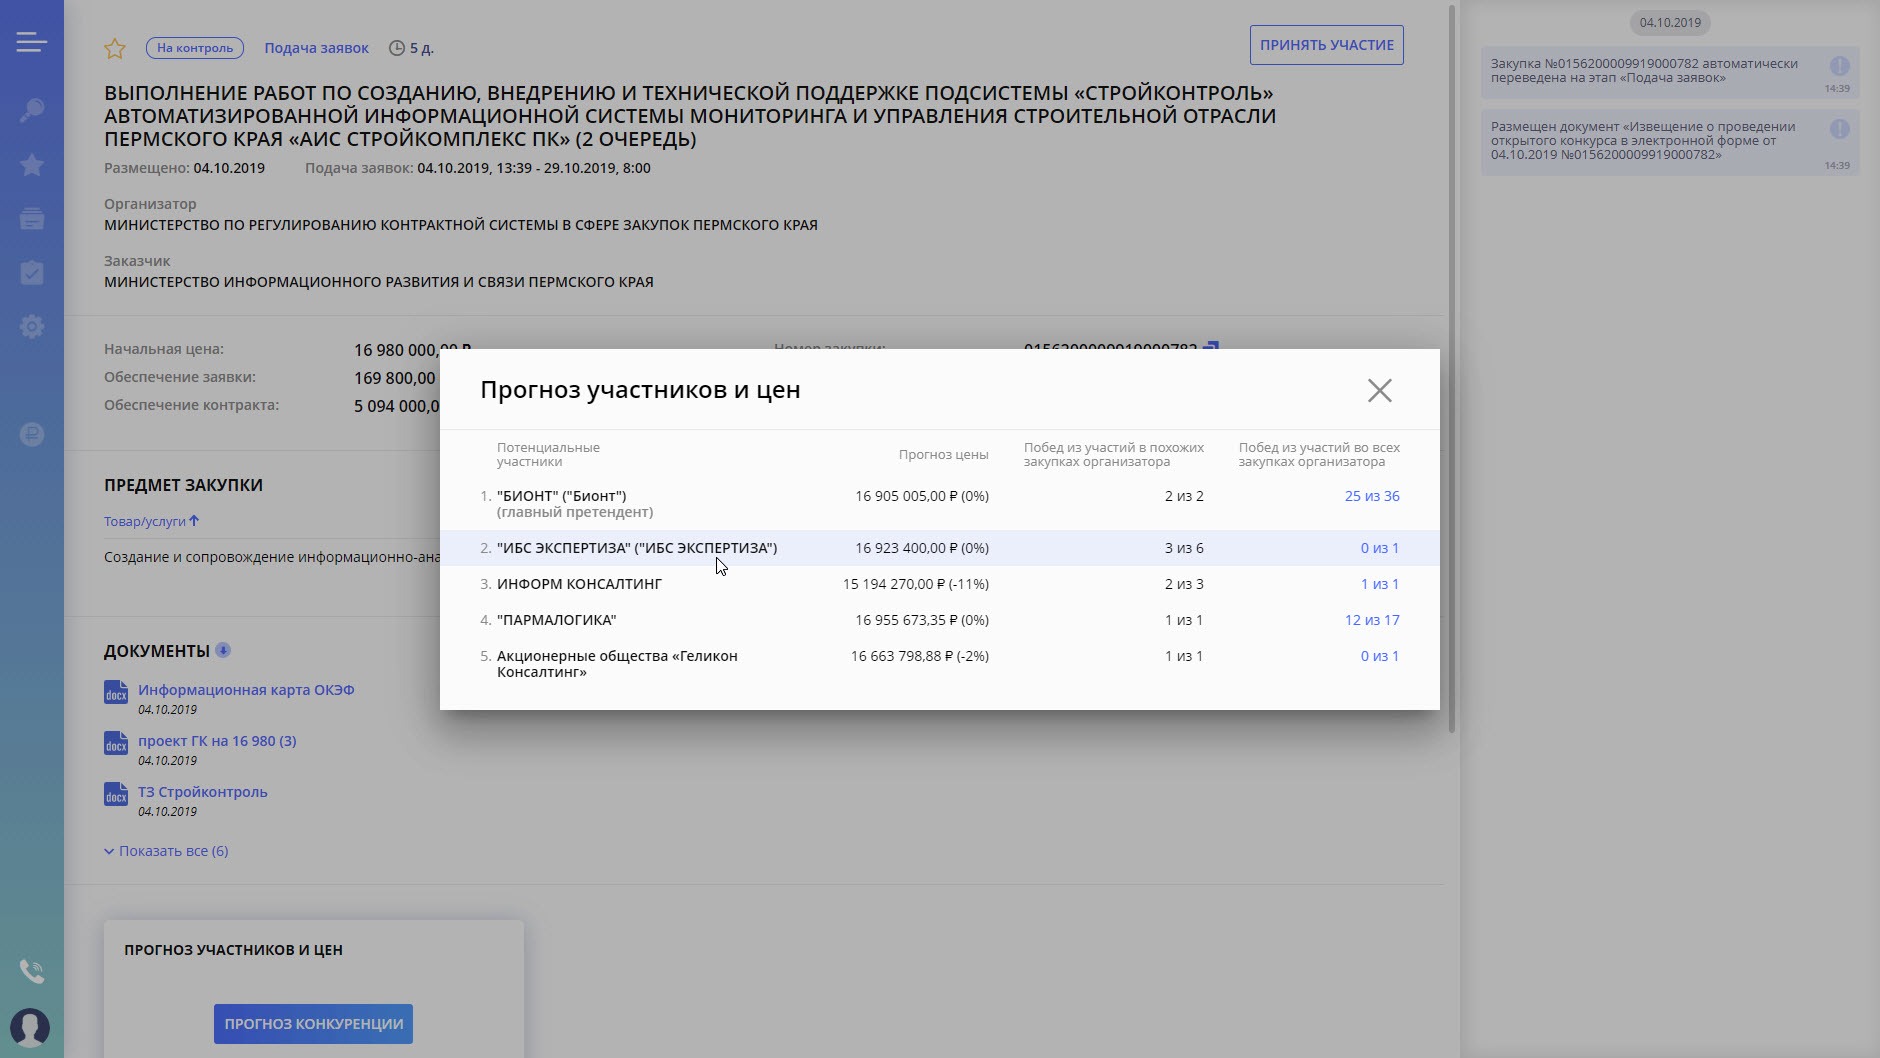This screenshot has height=1058, width=1880.
Task: Click docx icon next to ТЗ Стройконтроль
Action: click(116, 794)
